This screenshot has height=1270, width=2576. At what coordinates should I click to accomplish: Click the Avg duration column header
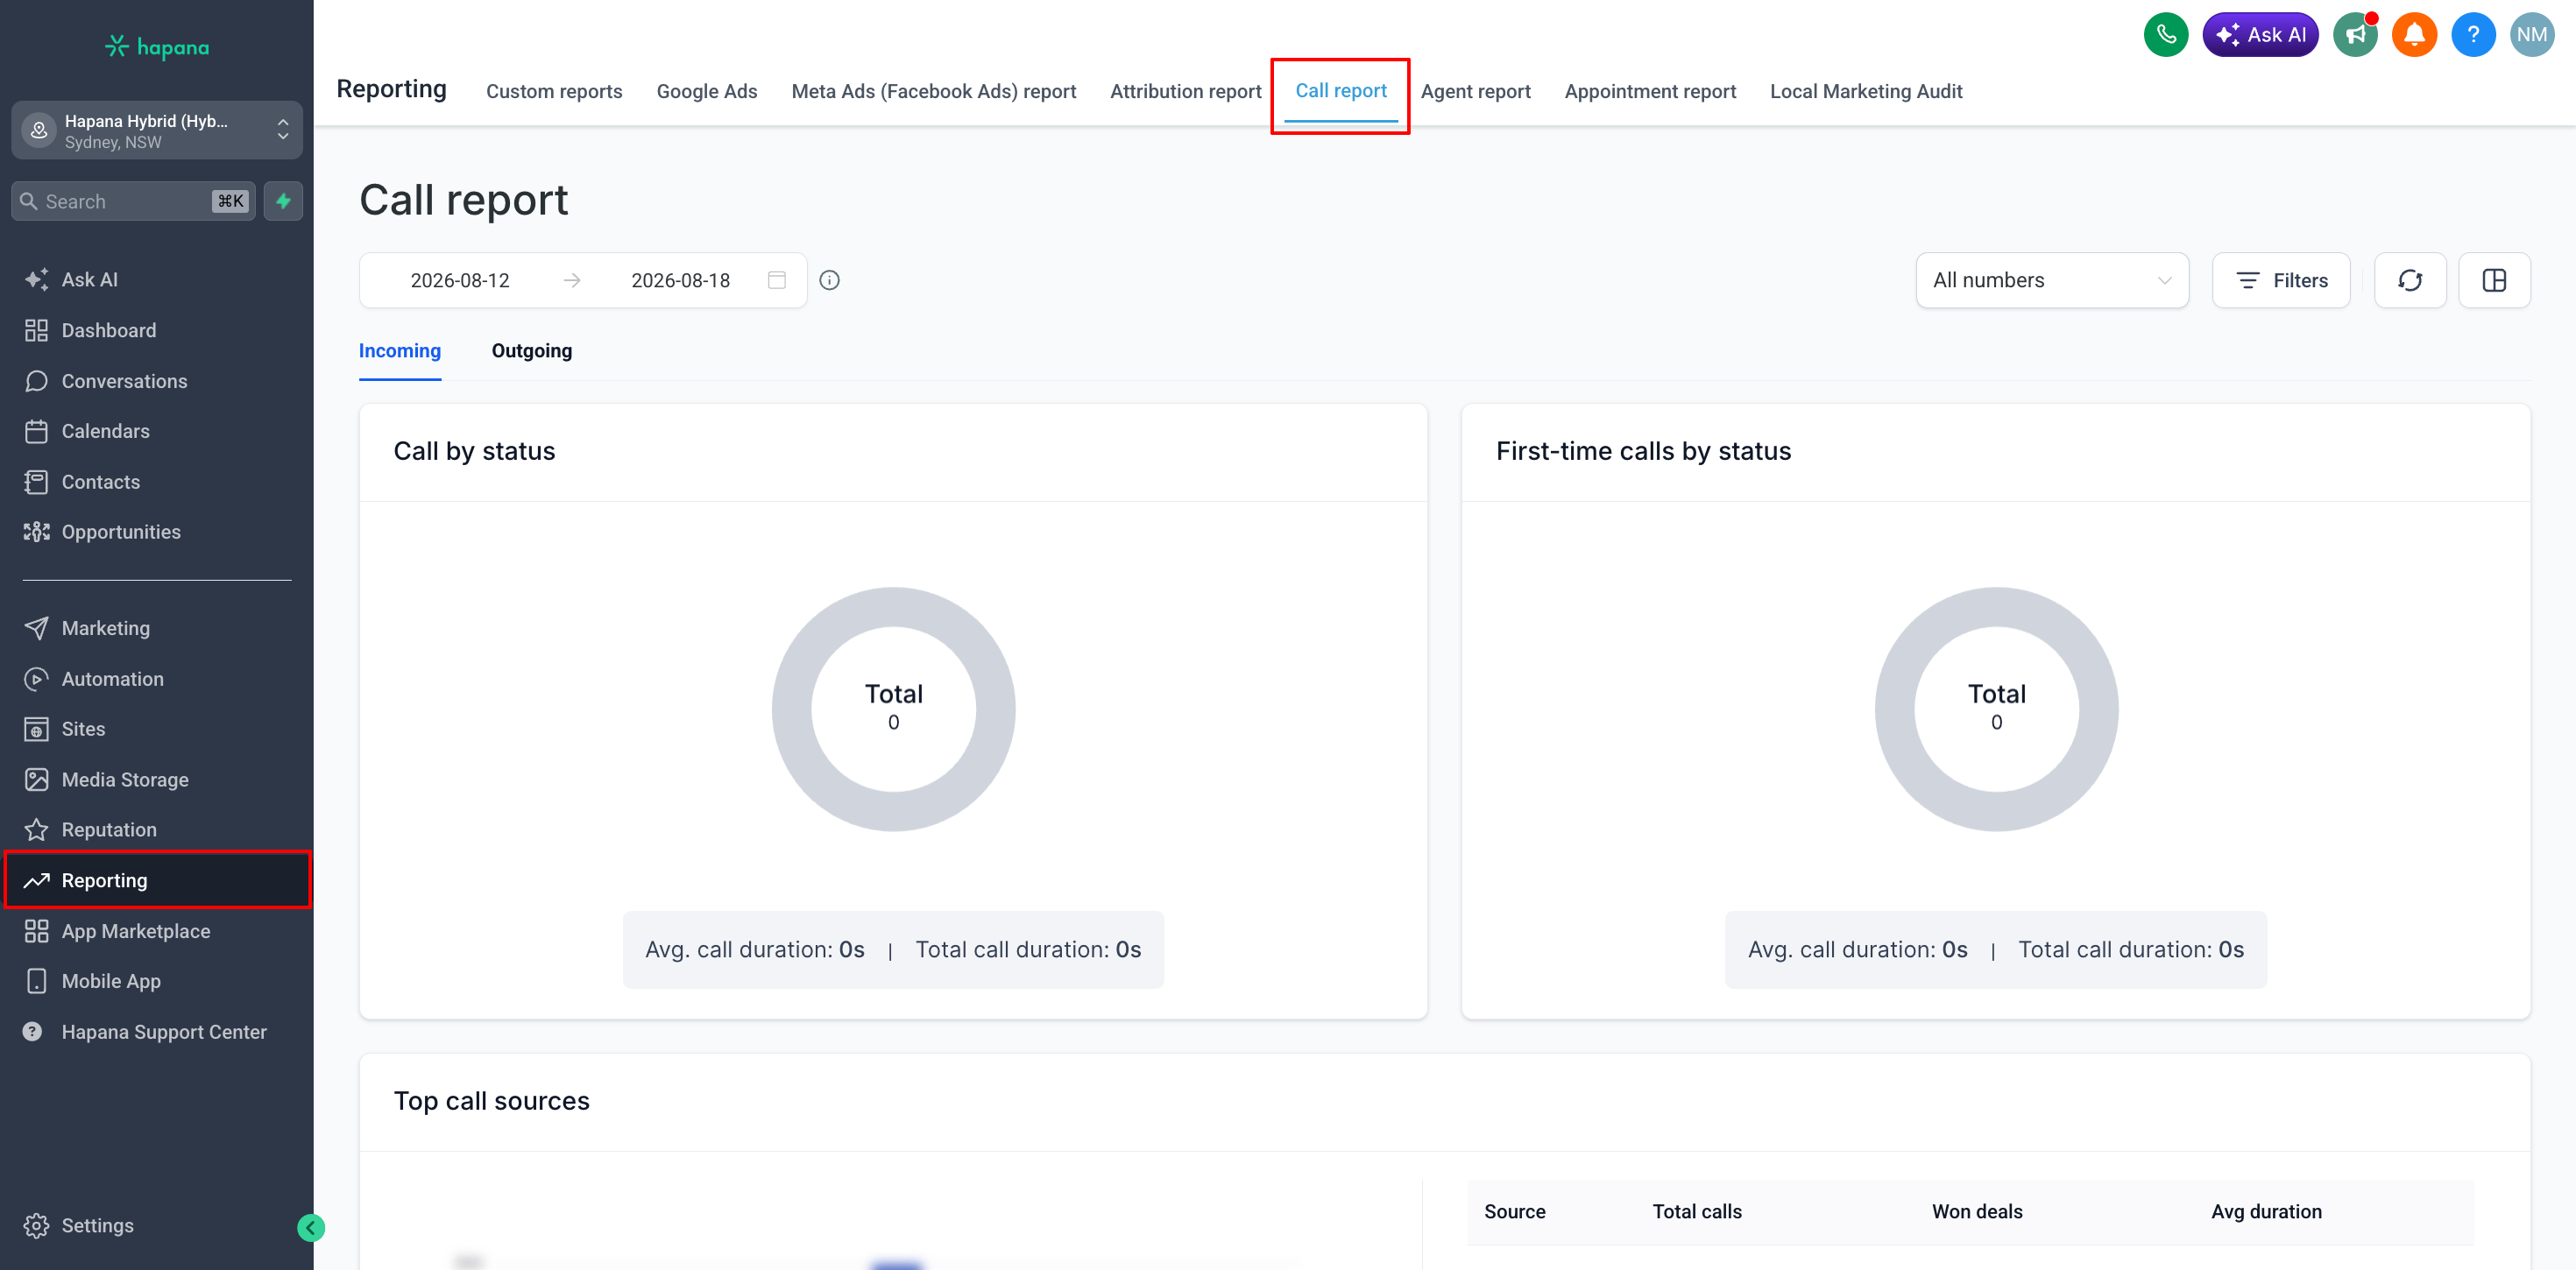pyautogui.click(x=2267, y=1212)
